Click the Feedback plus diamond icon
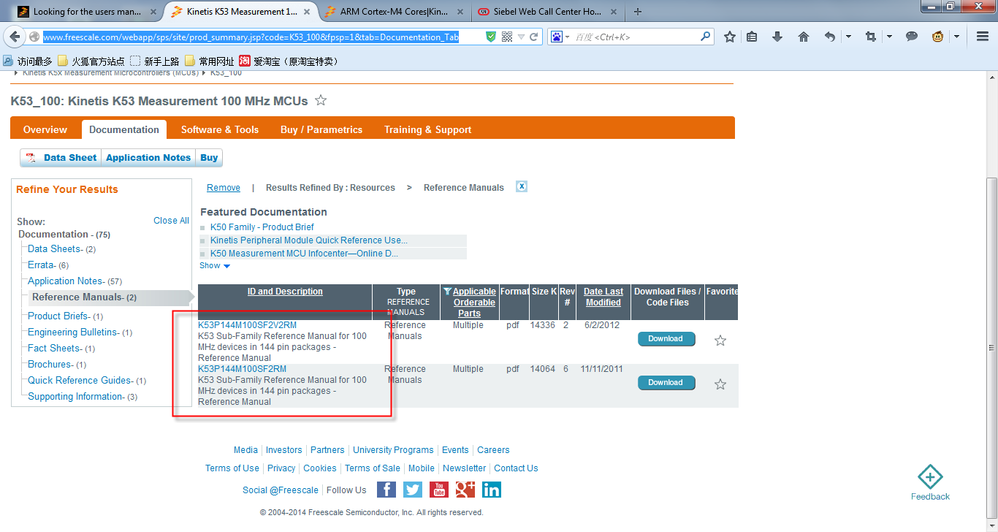This screenshot has height=532, width=998. (930, 477)
